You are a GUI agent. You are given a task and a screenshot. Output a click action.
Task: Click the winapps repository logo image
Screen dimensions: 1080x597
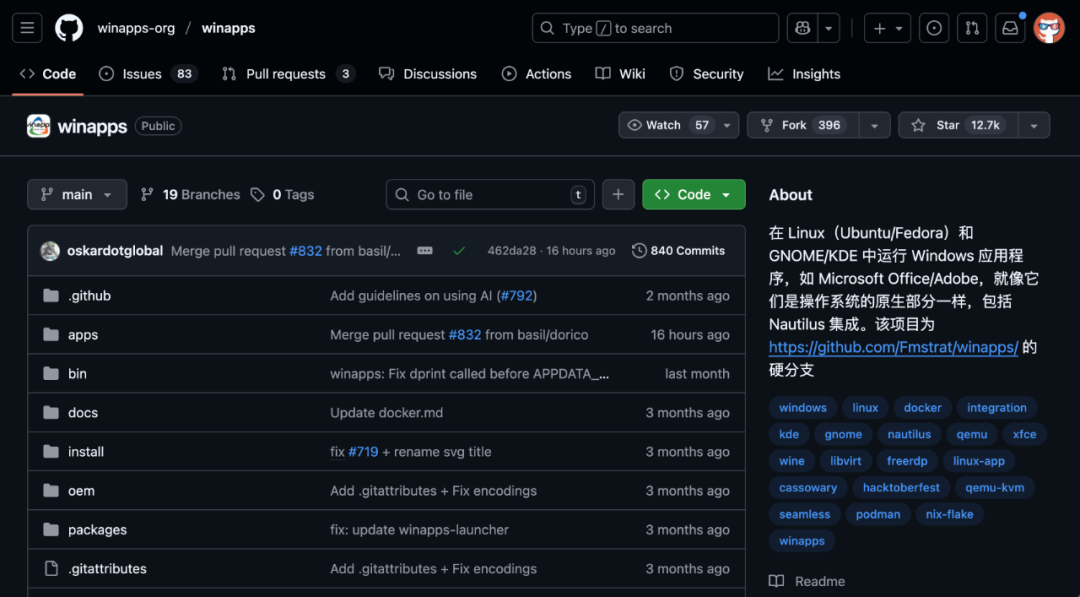[39, 126]
